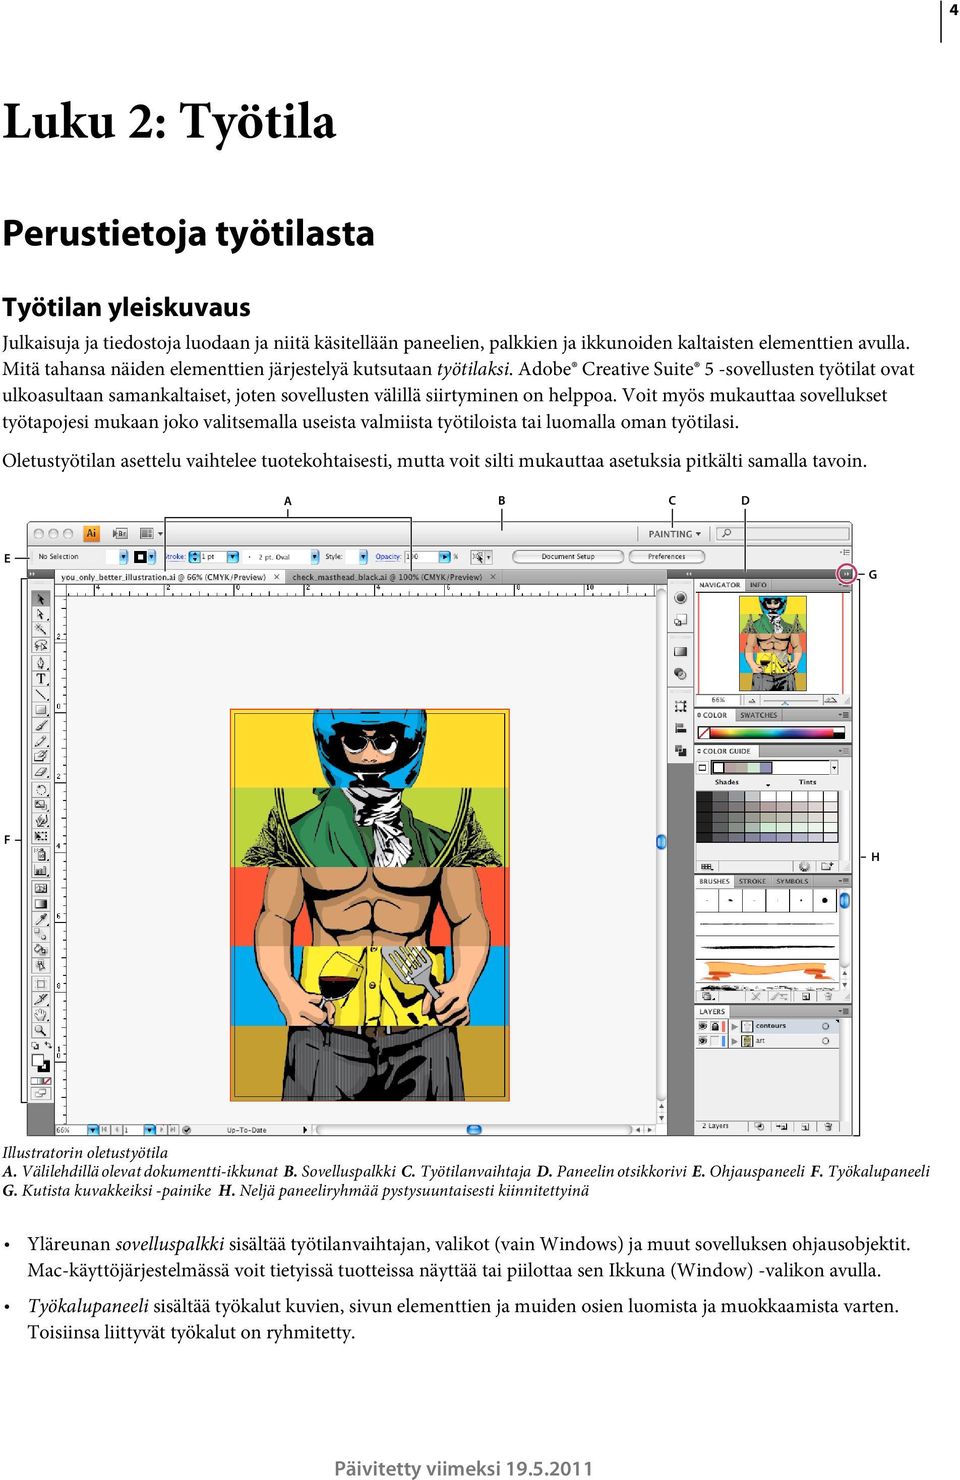The image size is (960, 1480).
Task: Open the Gradient panel icon in dock
Action: 680,652
